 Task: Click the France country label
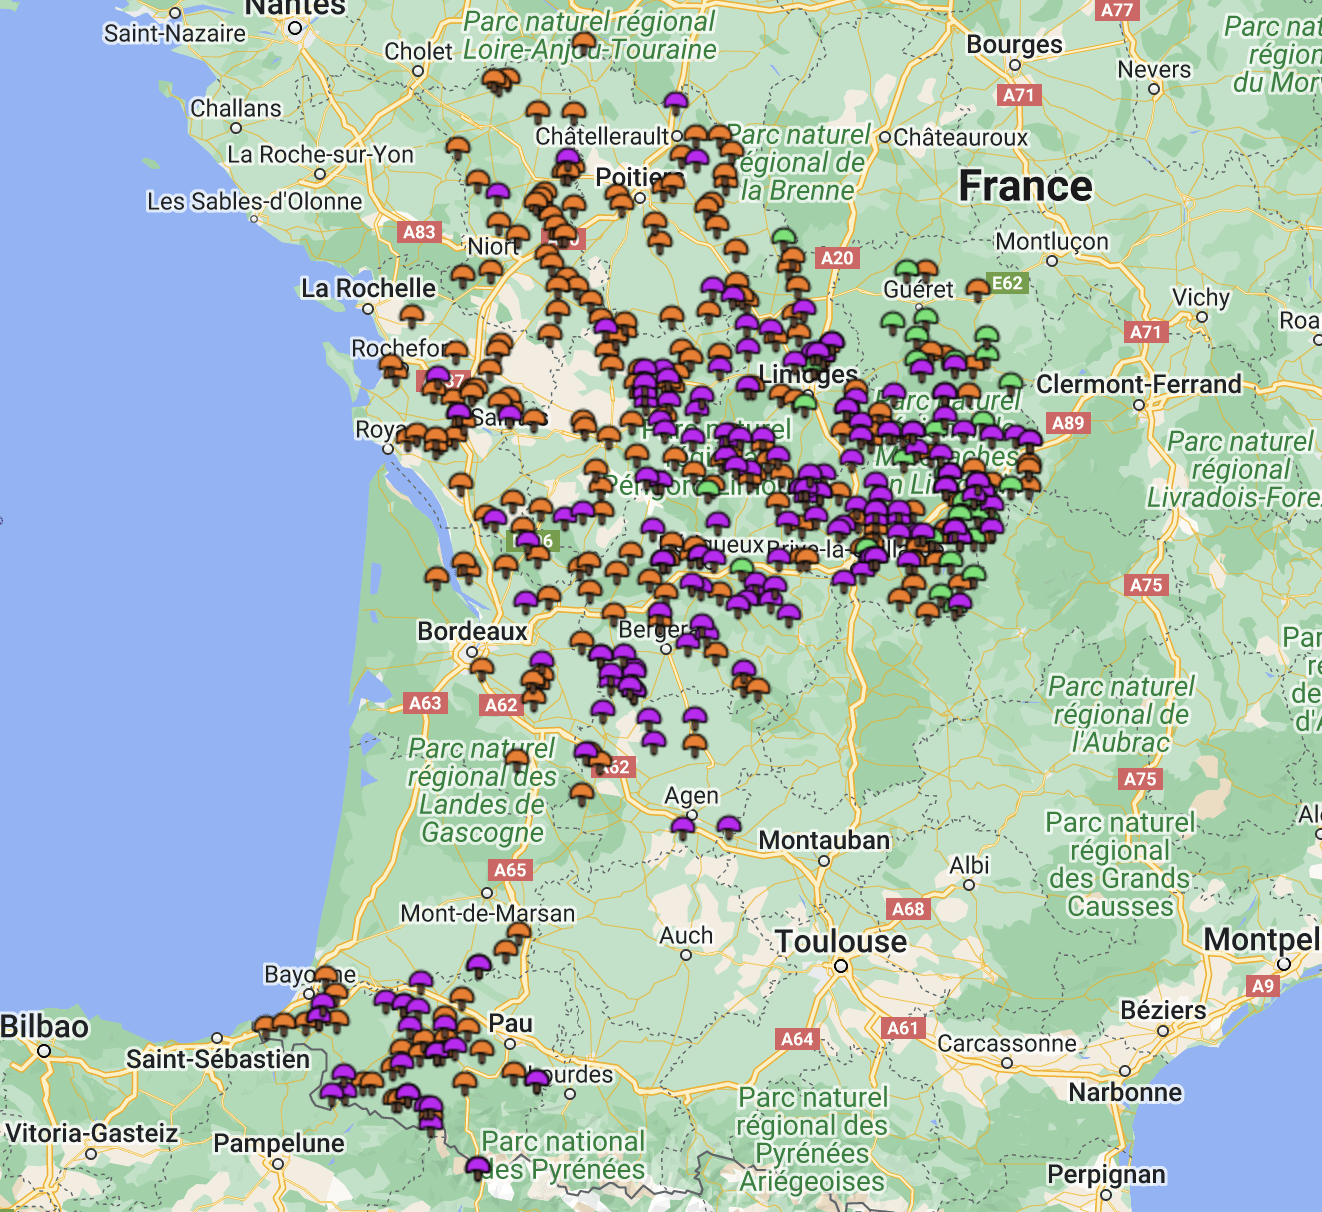(x=1025, y=186)
